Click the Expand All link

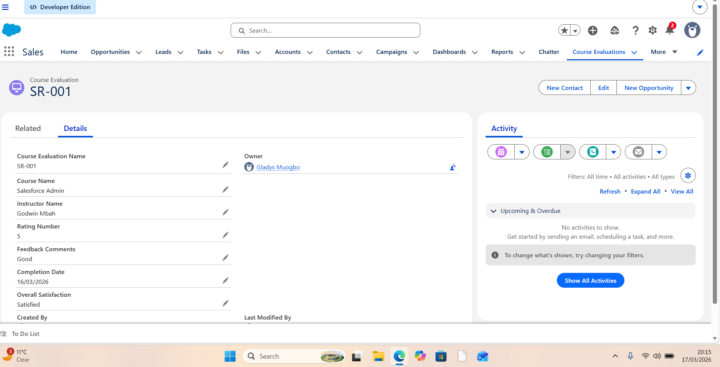pyautogui.click(x=645, y=192)
